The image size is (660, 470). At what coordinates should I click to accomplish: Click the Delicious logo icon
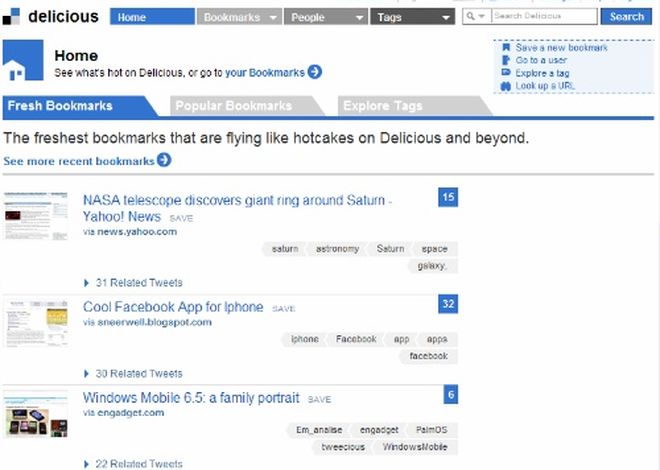[x=11, y=16]
